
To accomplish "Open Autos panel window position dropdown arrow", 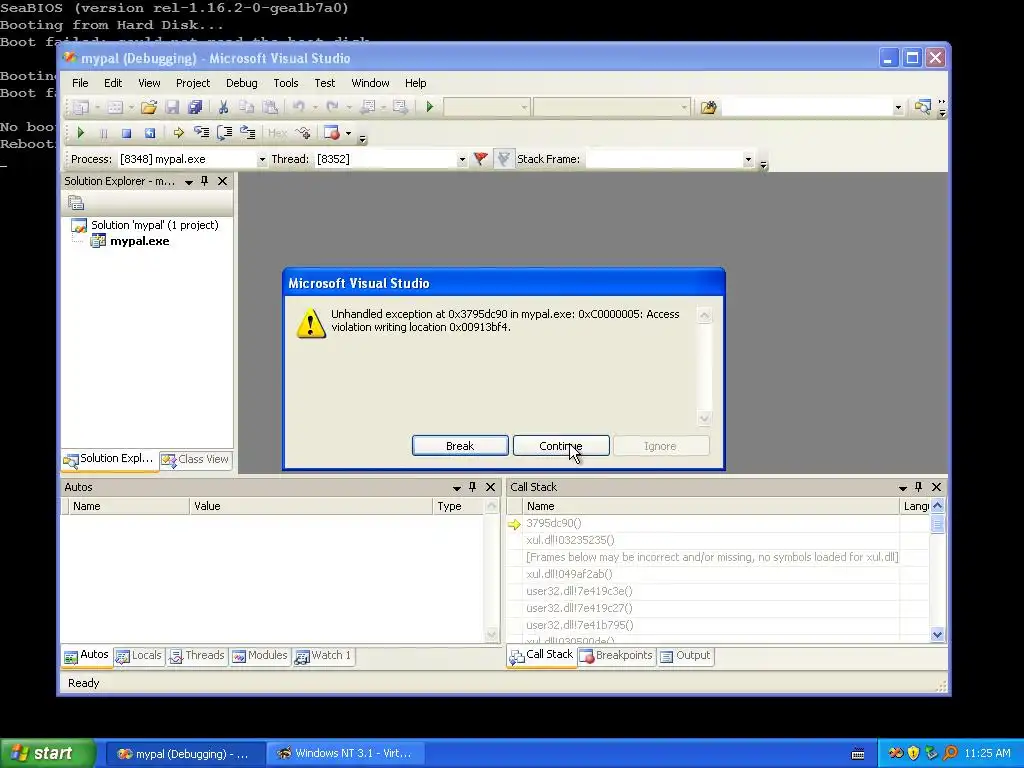I will pyautogui.click(x=456, y=487).
